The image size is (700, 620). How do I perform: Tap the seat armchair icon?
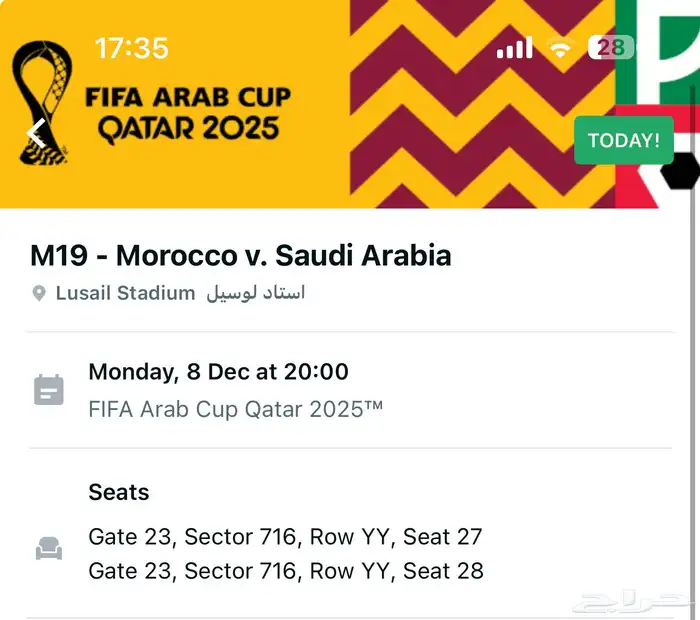[48, 548]
